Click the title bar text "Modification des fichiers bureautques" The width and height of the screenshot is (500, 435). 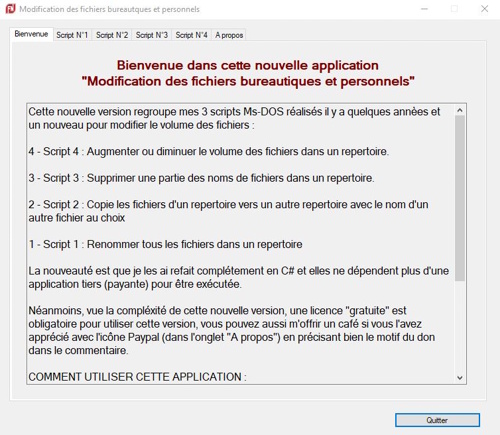tap(109, 9)
